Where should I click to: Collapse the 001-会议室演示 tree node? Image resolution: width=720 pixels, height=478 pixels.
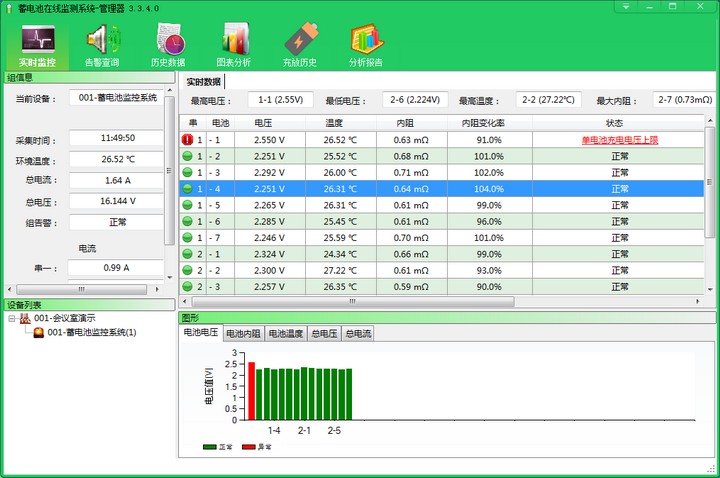11,318
